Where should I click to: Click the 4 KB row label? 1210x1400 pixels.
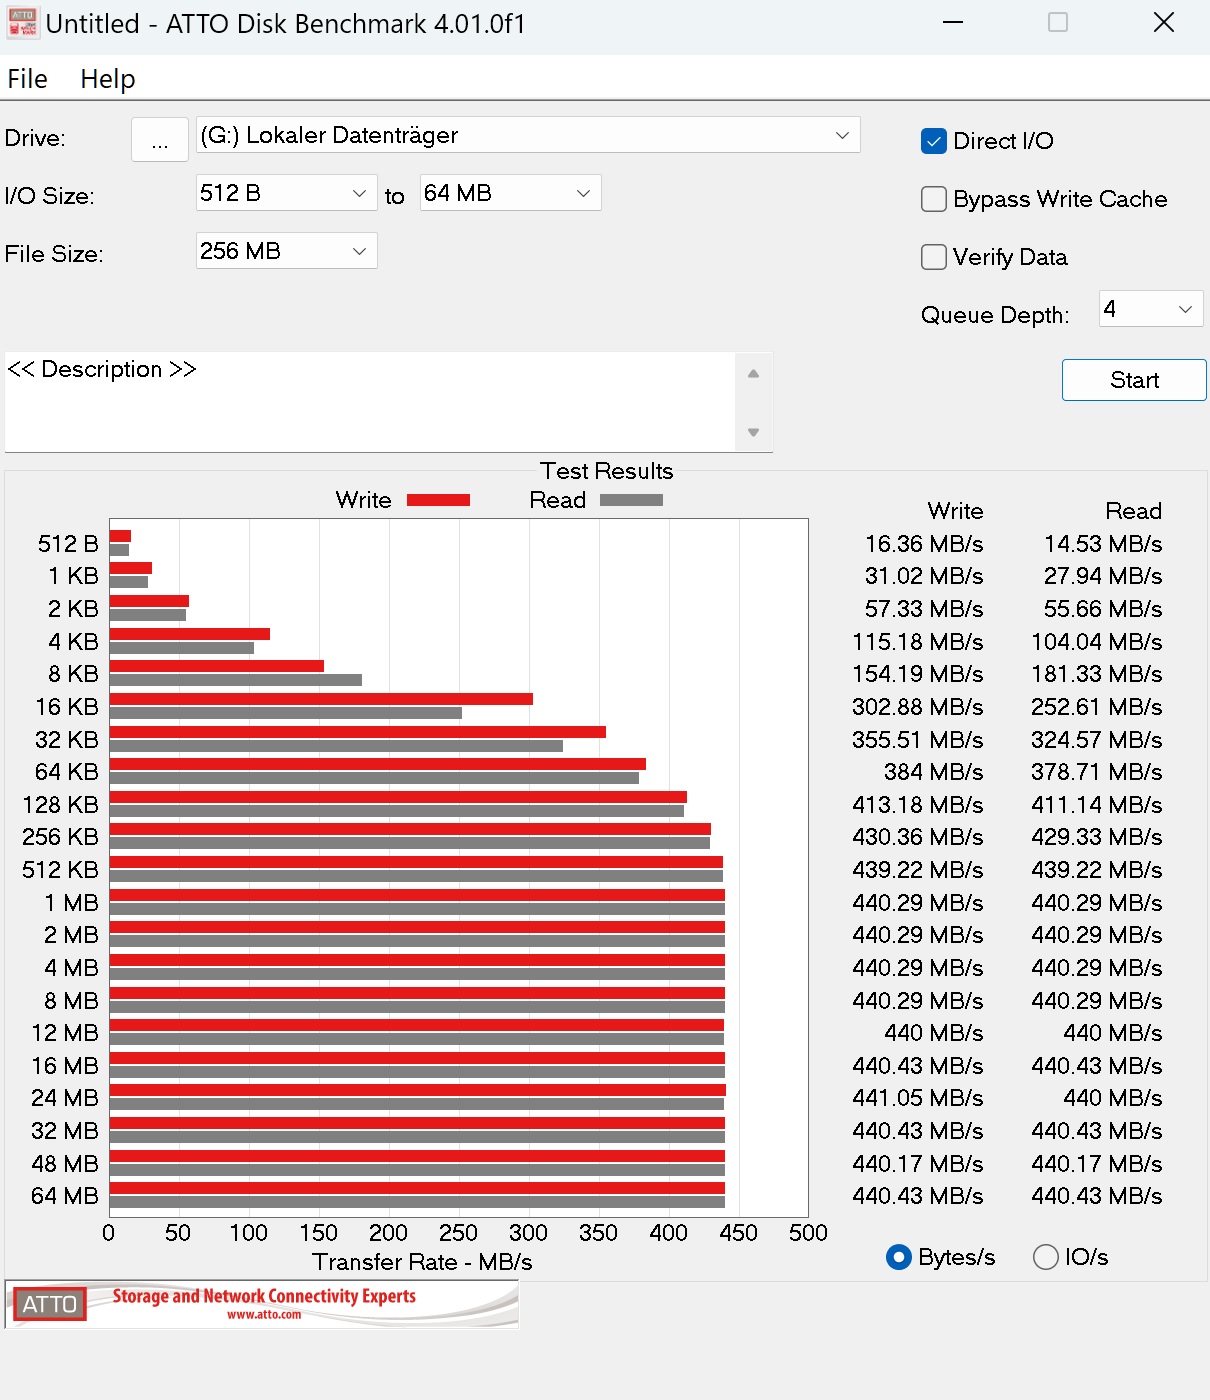73,642
